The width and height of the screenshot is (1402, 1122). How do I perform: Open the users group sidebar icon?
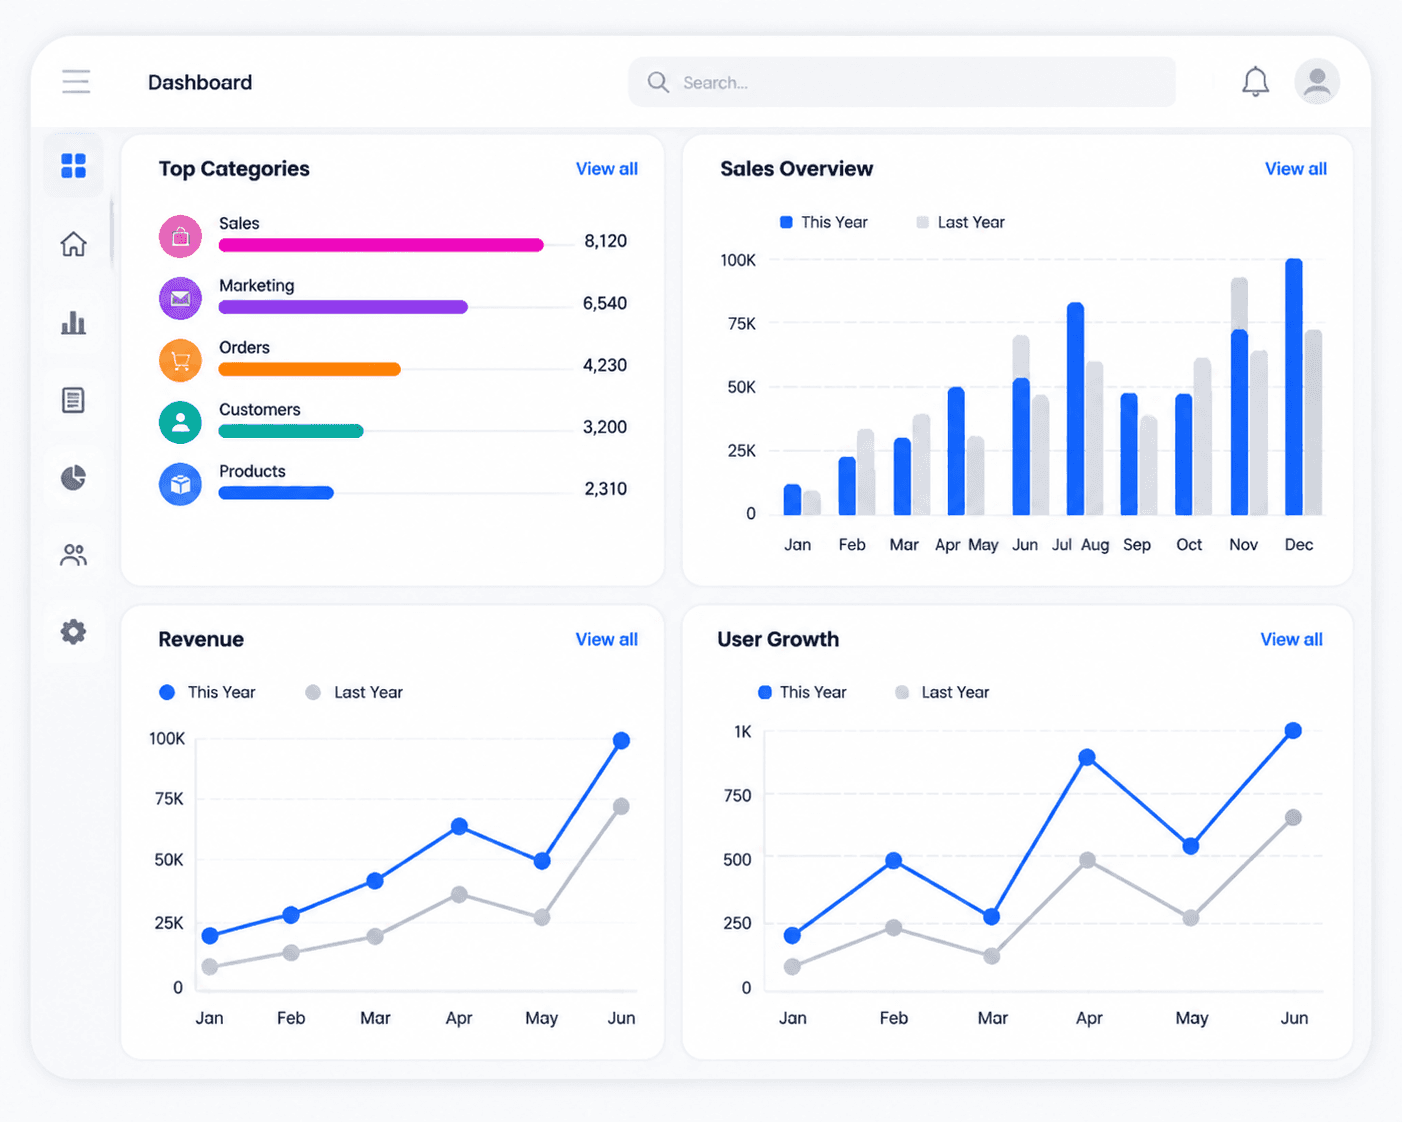pos(74,555)
